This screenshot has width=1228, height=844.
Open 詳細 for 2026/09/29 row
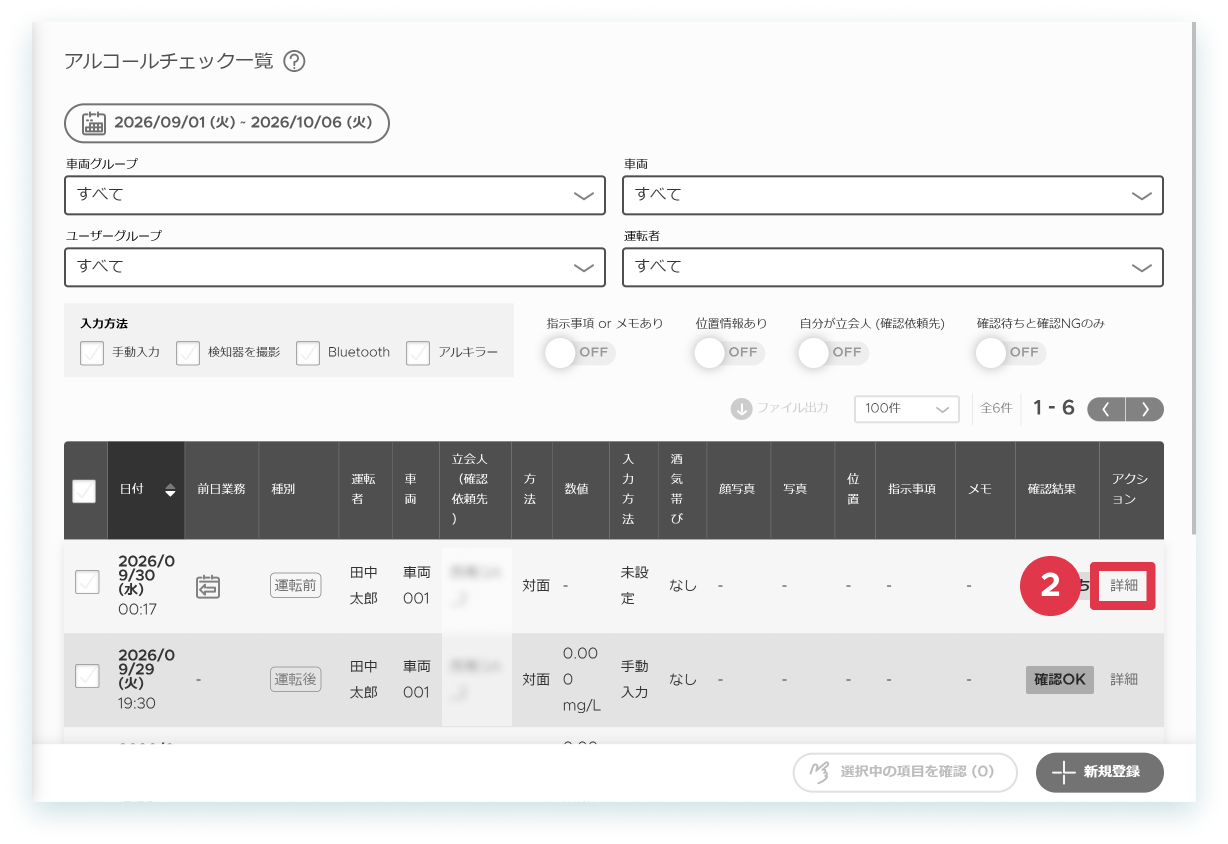click(x=1124, y=679)
